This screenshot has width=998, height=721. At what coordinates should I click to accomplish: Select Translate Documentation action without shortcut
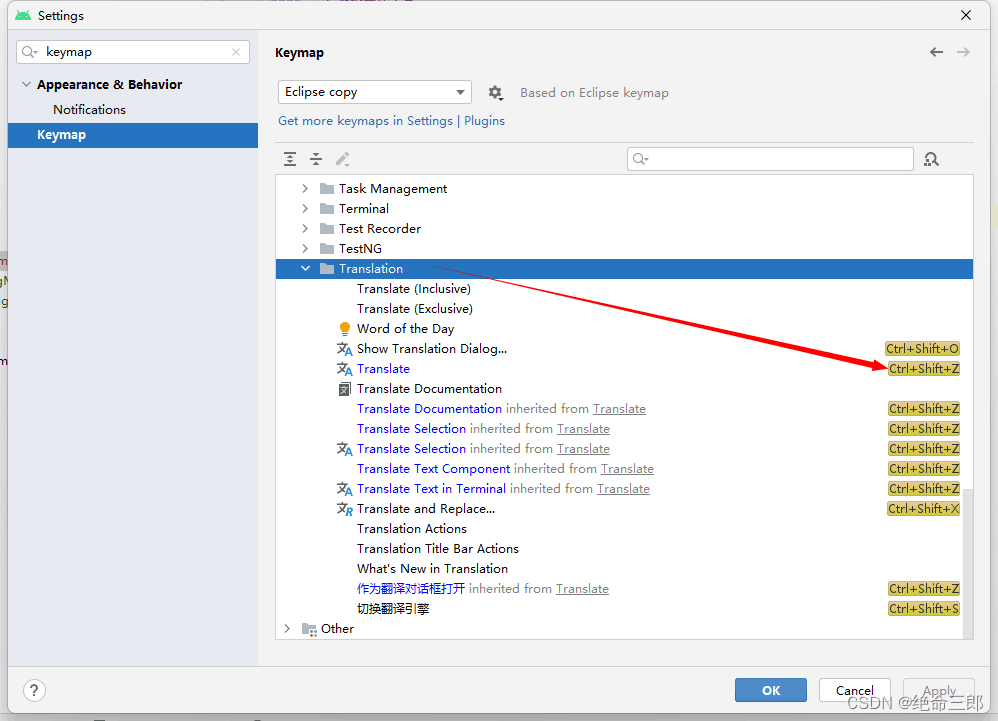[x=429, y=389]
